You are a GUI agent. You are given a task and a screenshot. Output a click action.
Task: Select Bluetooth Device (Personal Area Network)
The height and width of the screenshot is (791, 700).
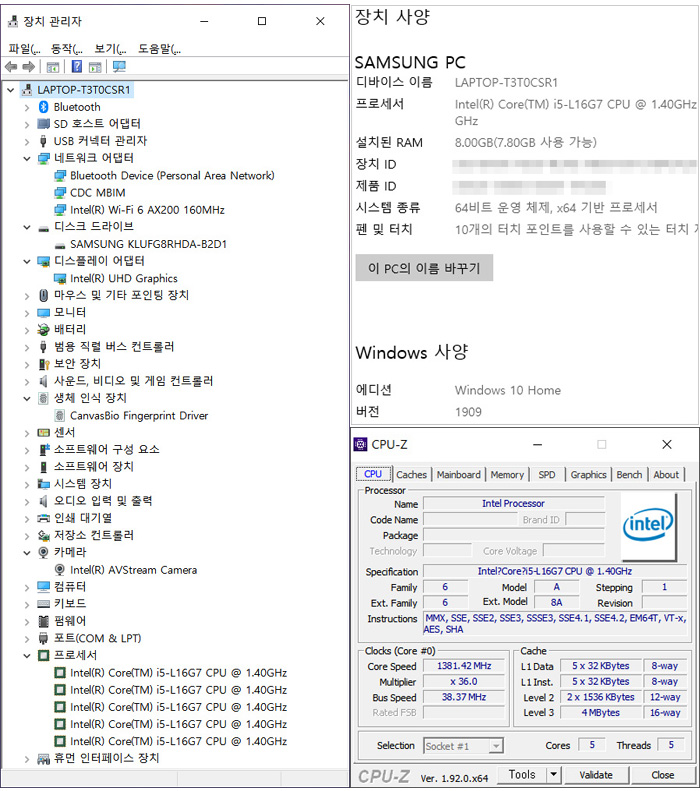pos(172,176)
